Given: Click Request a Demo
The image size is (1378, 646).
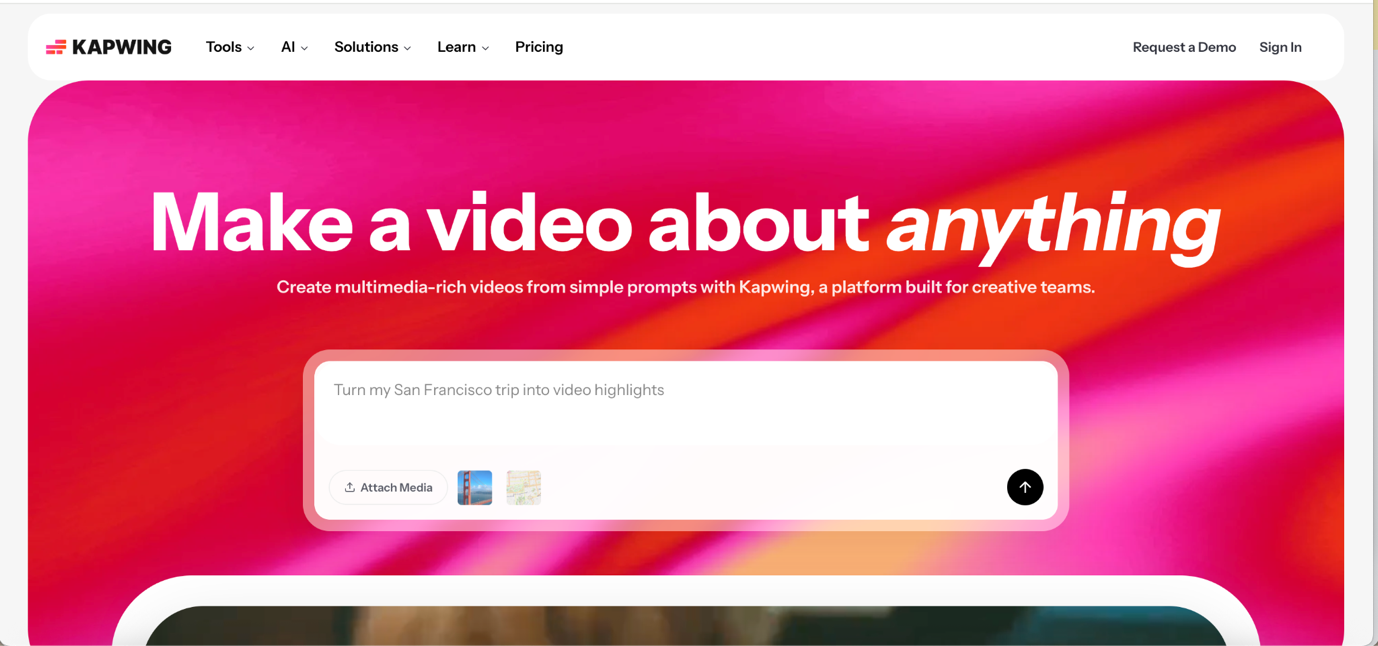Looking at the screenshot, I should coord(1184,47).
